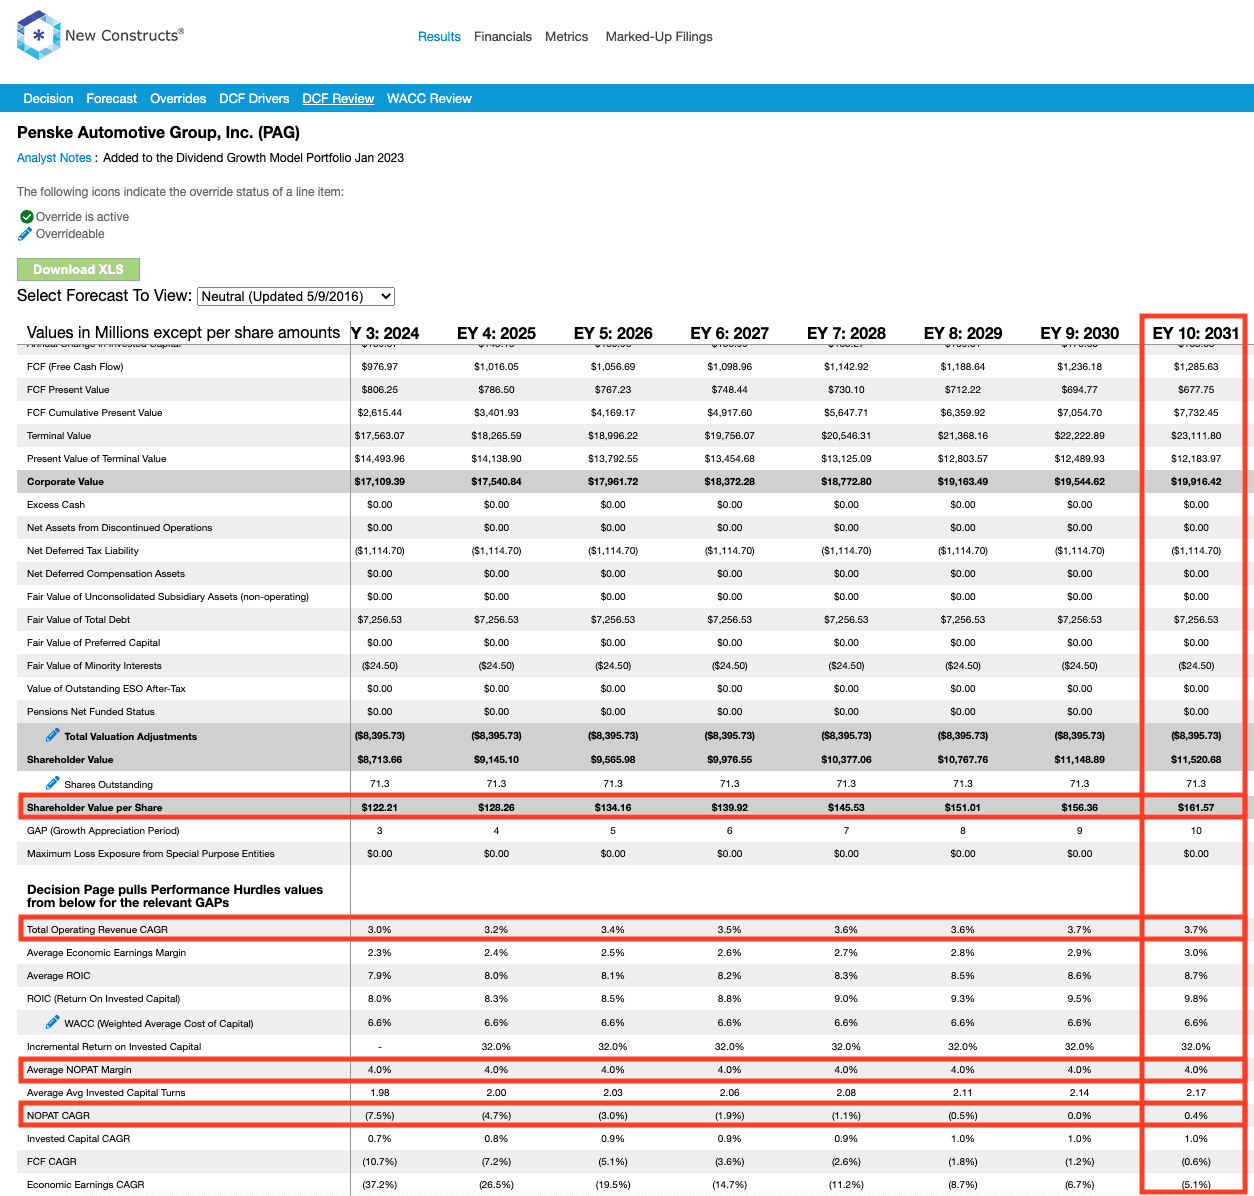Click NOPAT CAGR (7.5%) cell
Screen dimensions: 1254x1196
[x=380, y=1116]
